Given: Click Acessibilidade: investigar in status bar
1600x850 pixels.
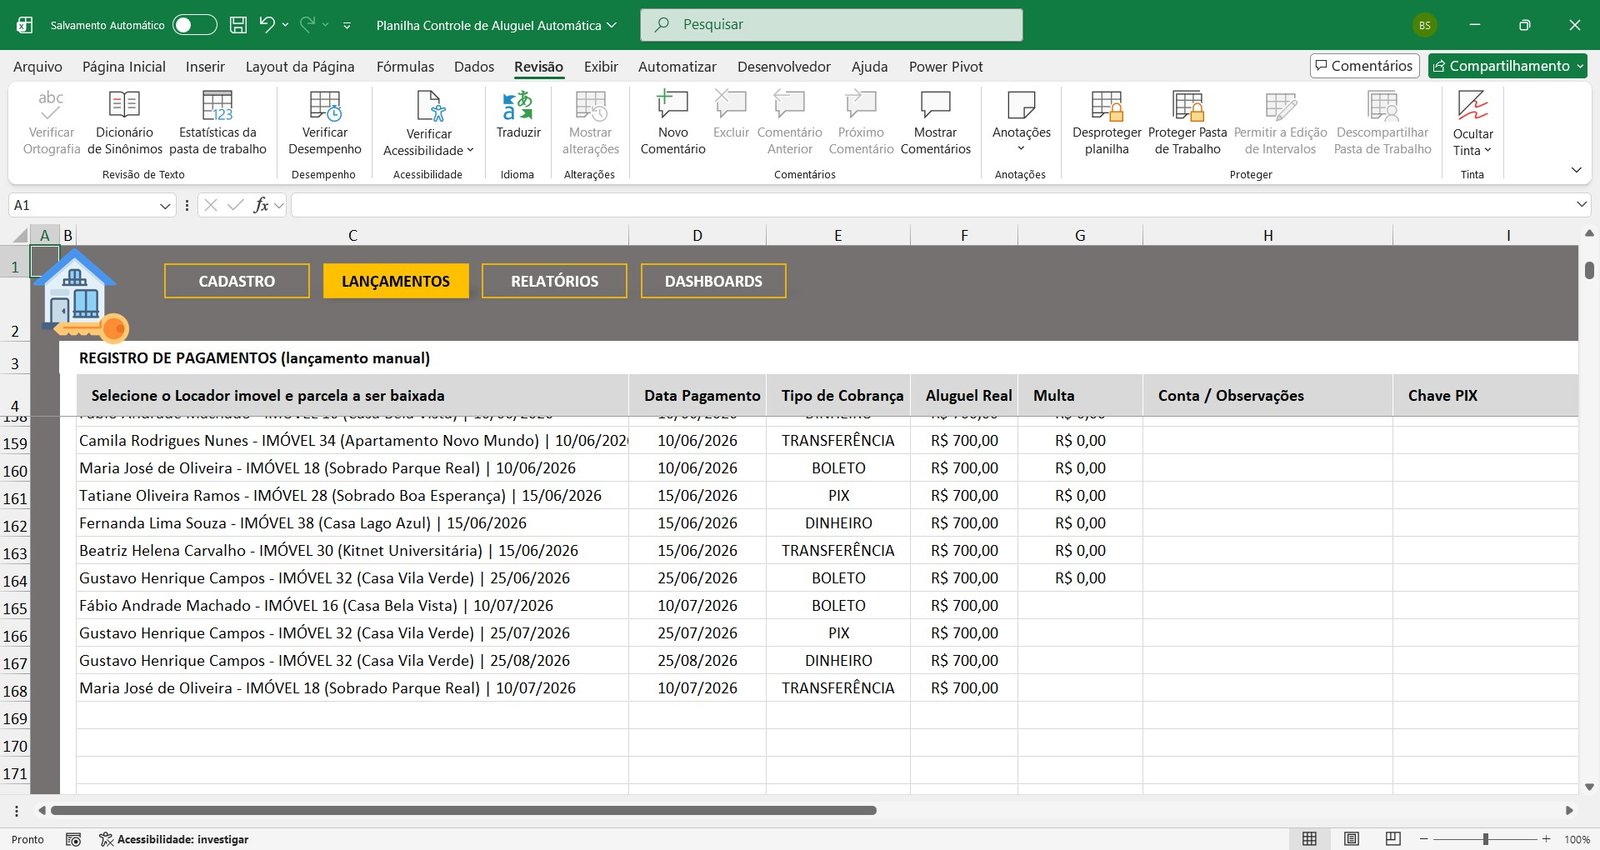Looking at the screenshot, I should coord(174,840).
